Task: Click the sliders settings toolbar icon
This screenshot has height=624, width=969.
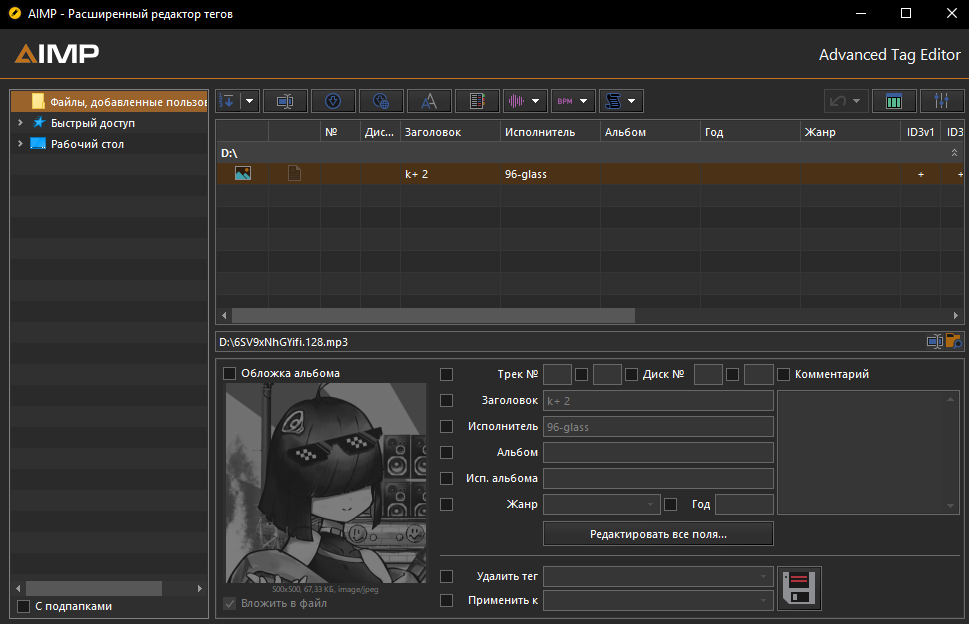Action: pyautogui.click(x=942, y=101)
